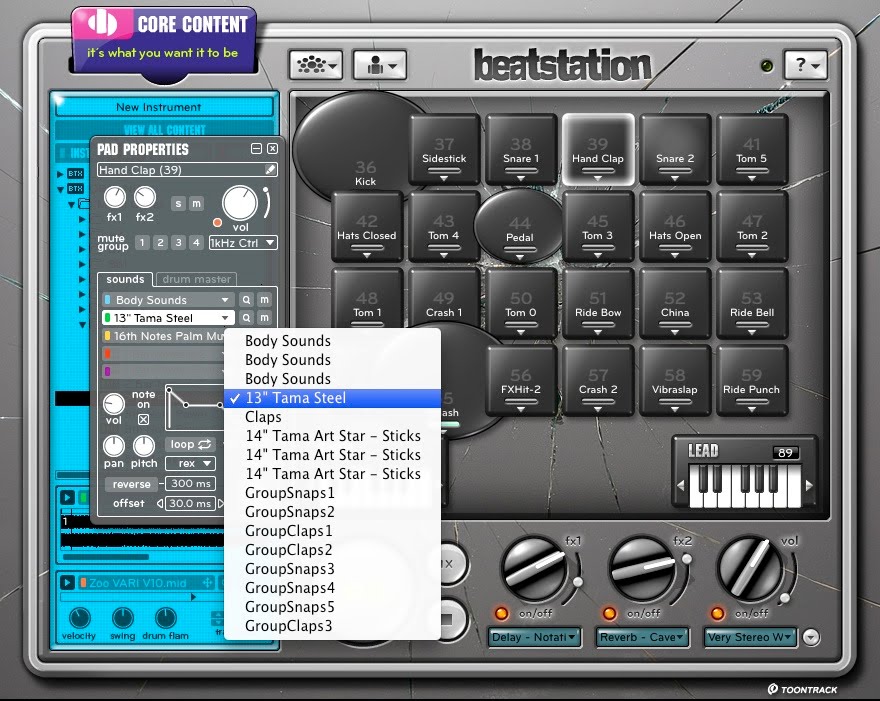Screen dimensions: 880x701
Task: Click the New Instrument button
Action: (x=165, y=107)
